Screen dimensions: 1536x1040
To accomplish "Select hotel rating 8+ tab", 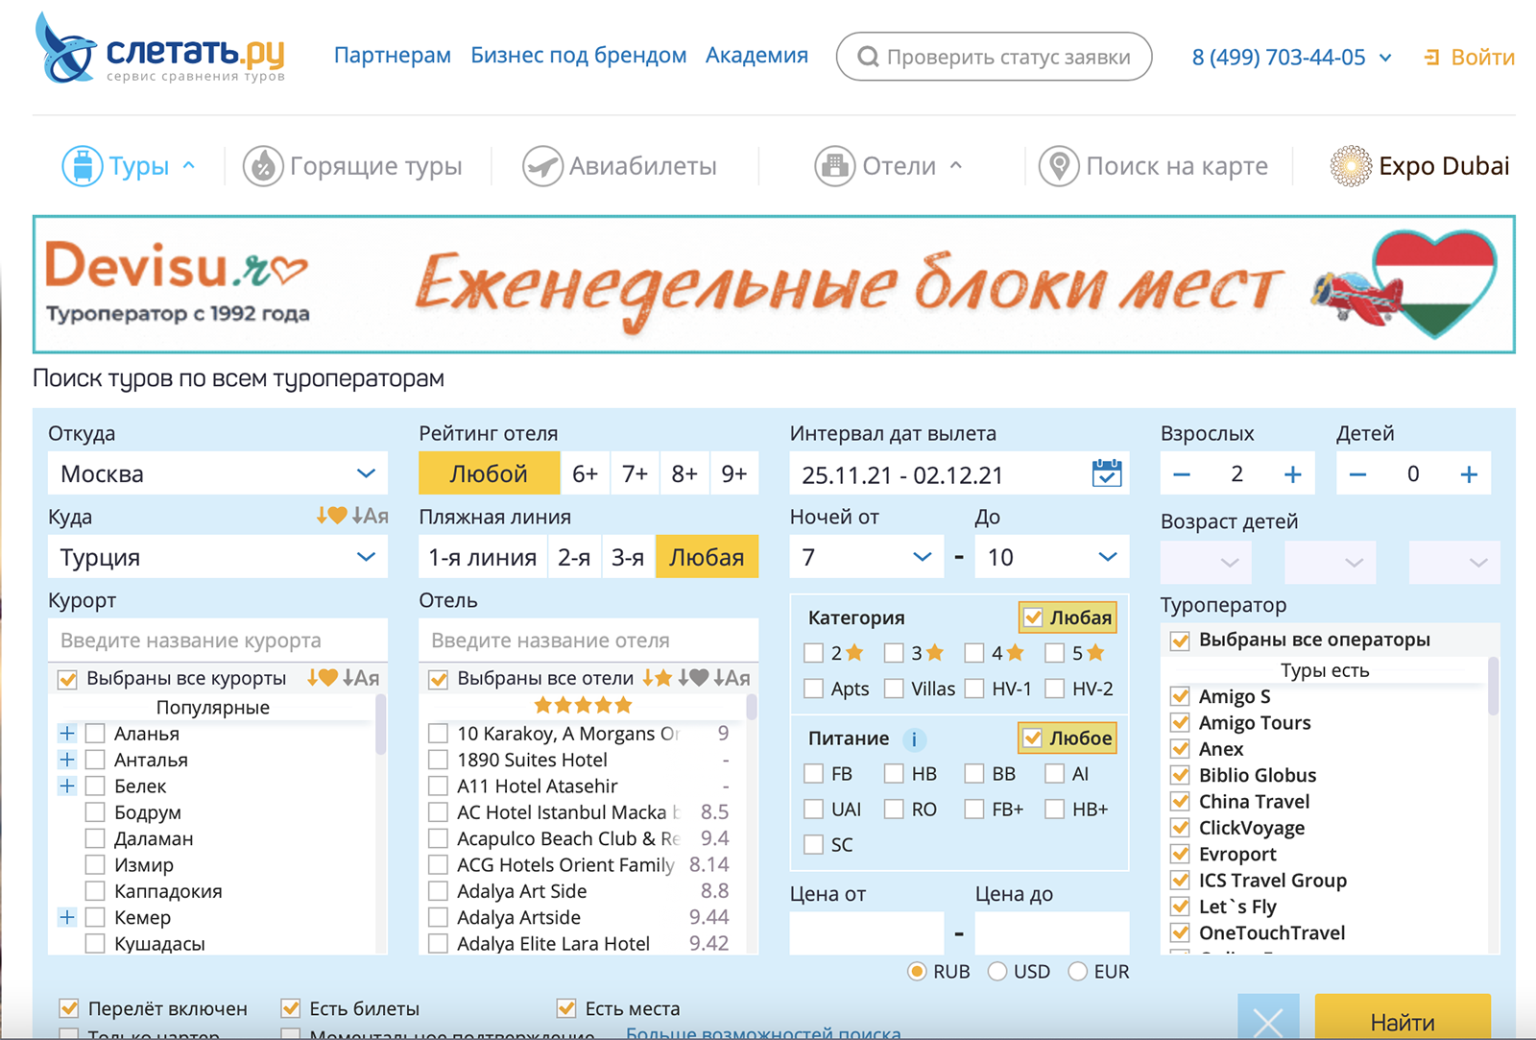I will coord(684,473).
